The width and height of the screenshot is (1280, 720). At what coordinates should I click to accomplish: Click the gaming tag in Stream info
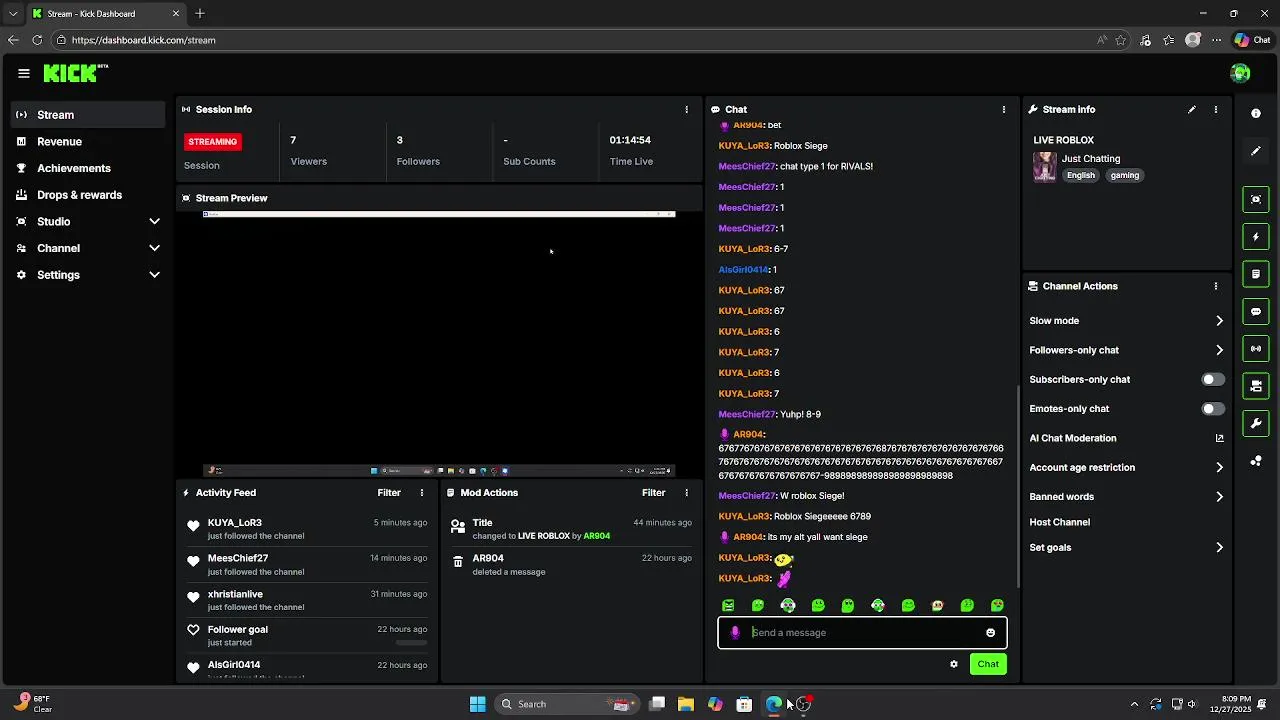[x=1125, y=175]
